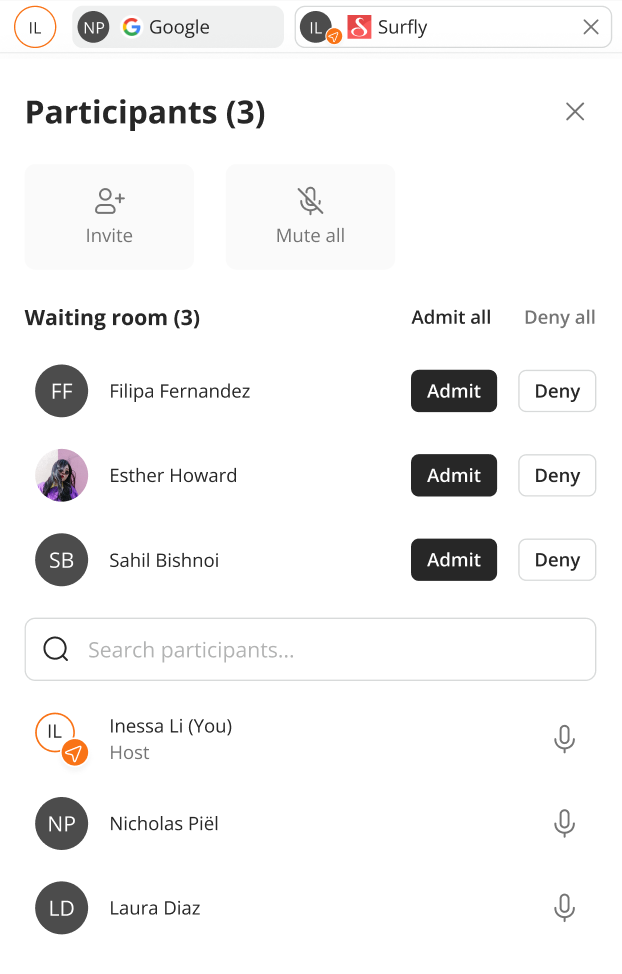This screenshot has width=622, height=974.
Task: Mute Laura Diaz's microphone
Action: (564, 908)
